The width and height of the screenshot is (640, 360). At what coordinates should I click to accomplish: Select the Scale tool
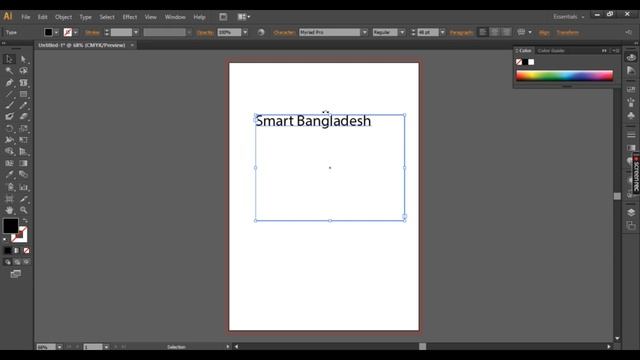(x=23, y=129)
